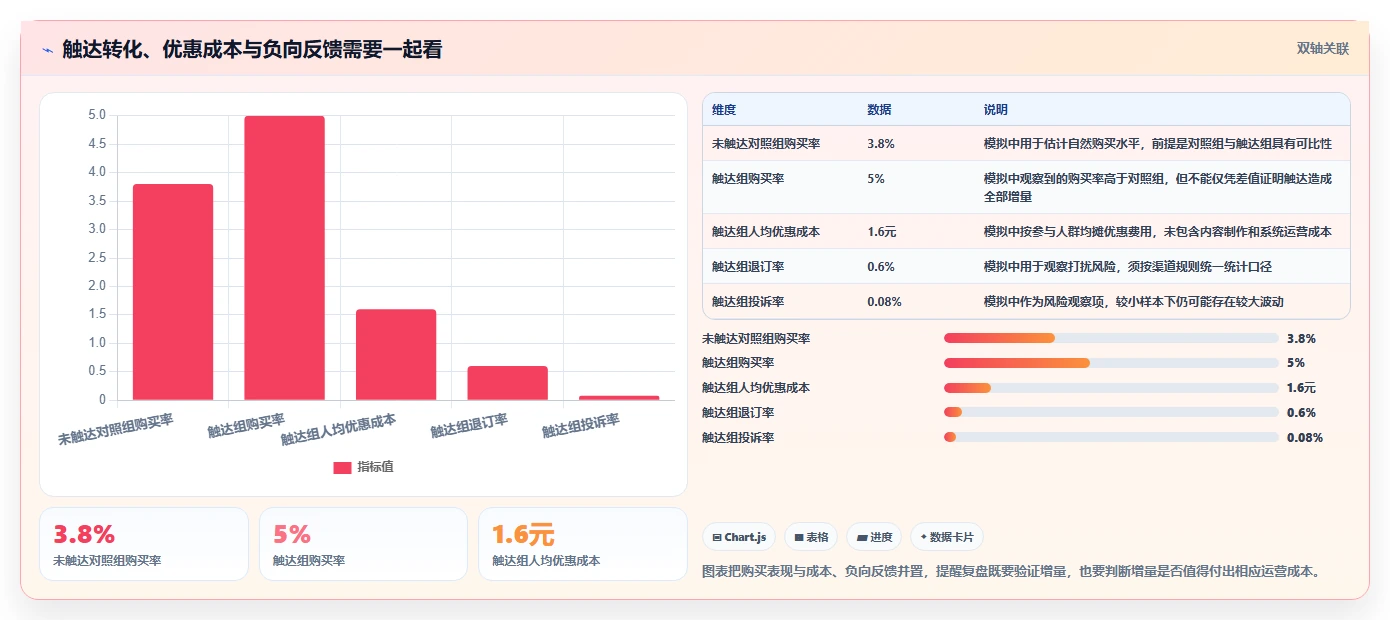Open the 5% 触达组购买率 data card

(x=363, y=544)
